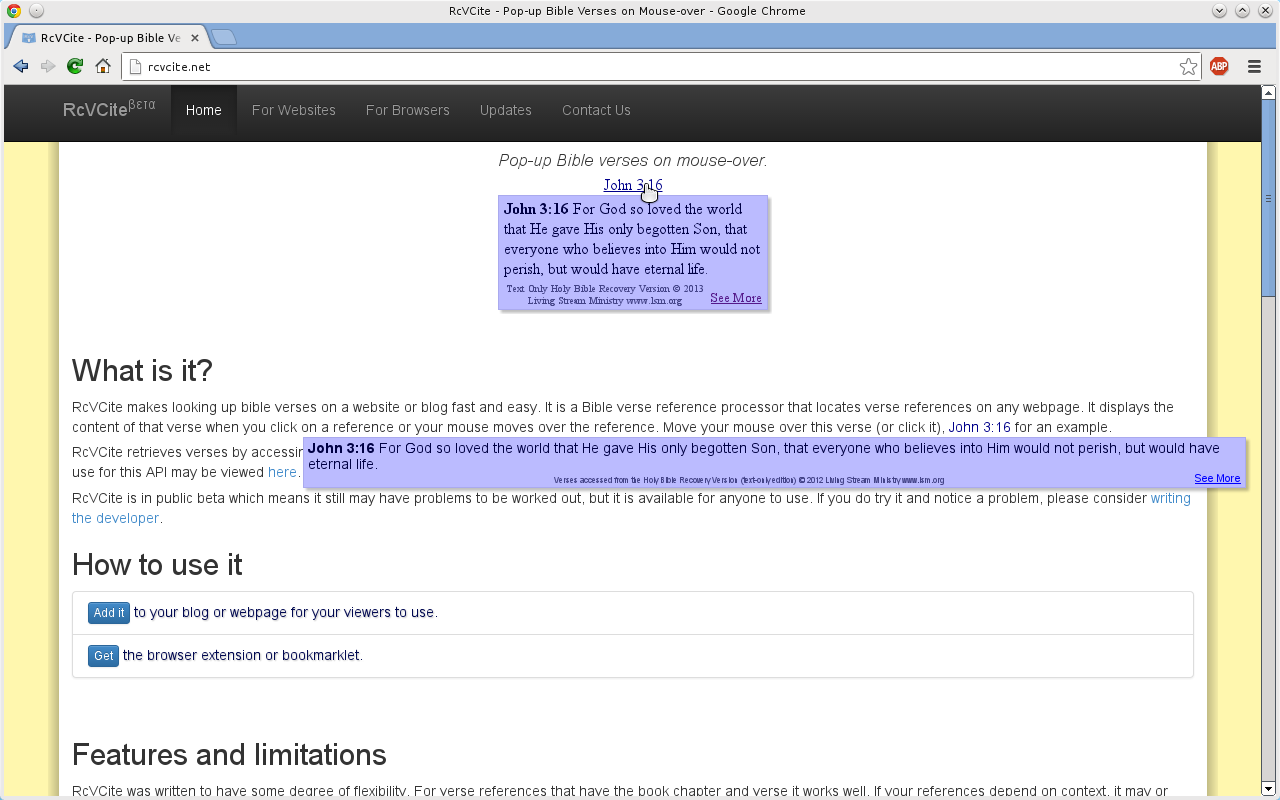
Task: Click 'Pop-up Bible verses on mouse-over.' tagline
Action: pyautogui.click(x=633, y=160)
